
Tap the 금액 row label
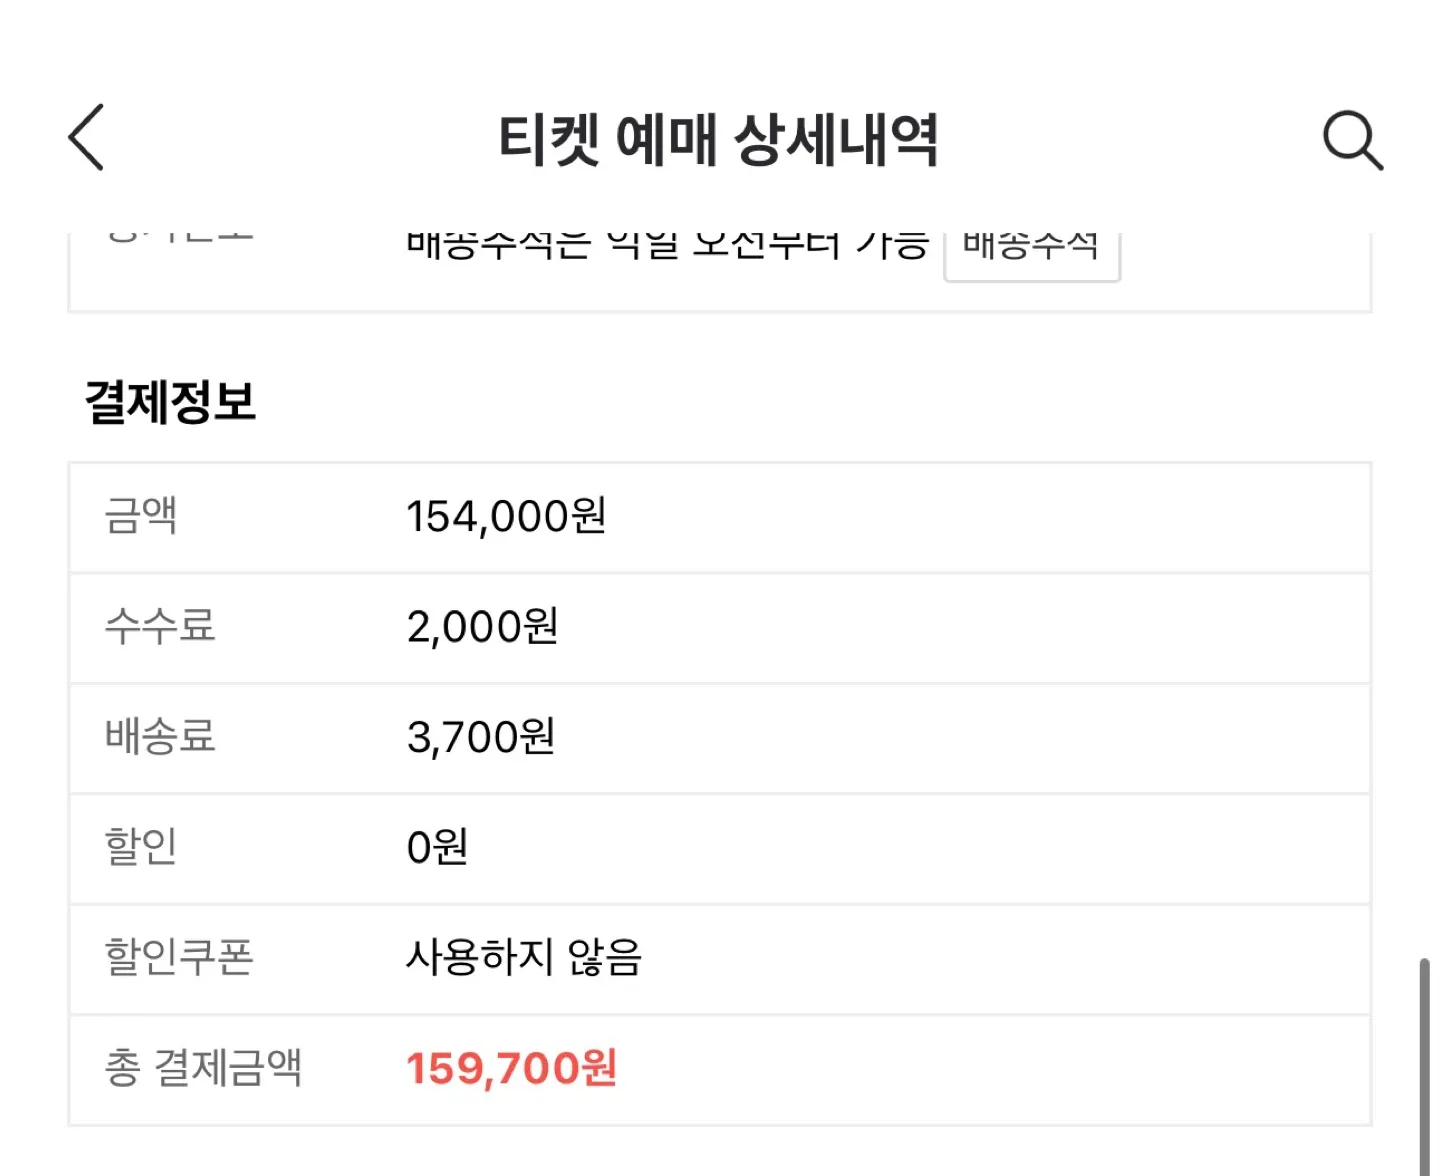pyautogui.click(x=141, y=516)
